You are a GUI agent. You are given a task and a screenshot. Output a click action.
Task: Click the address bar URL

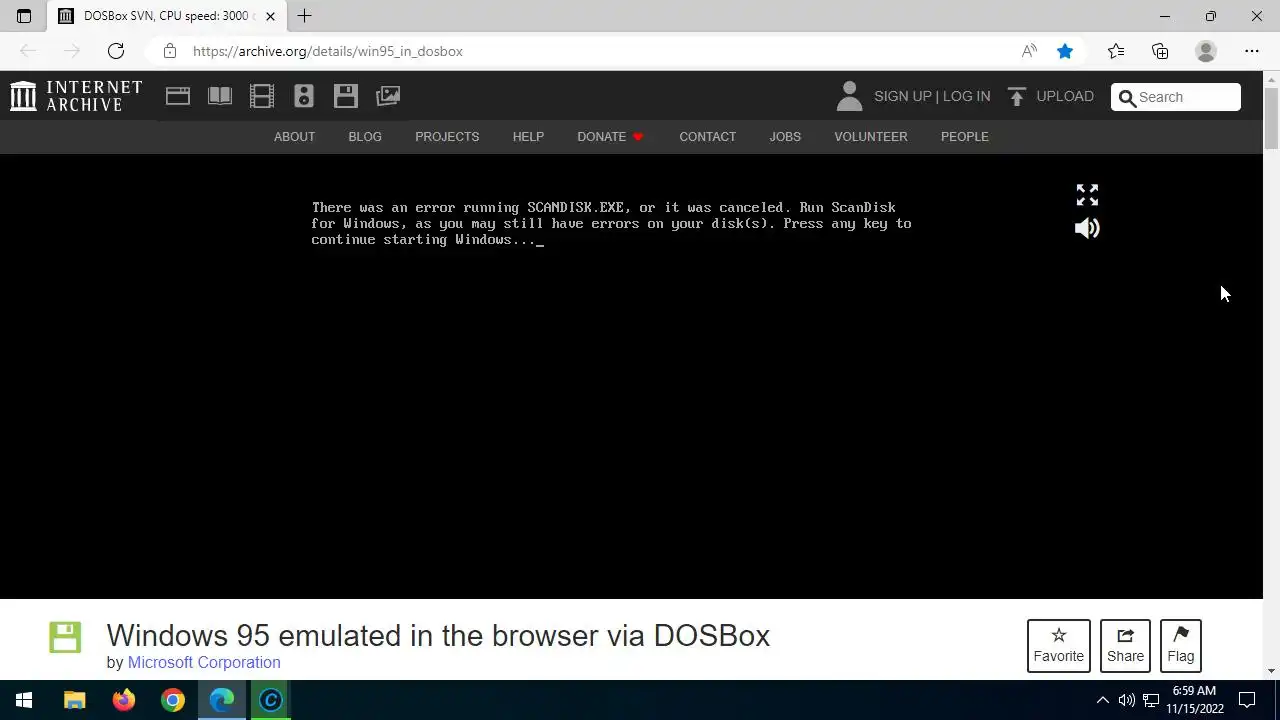coord(328,51)
